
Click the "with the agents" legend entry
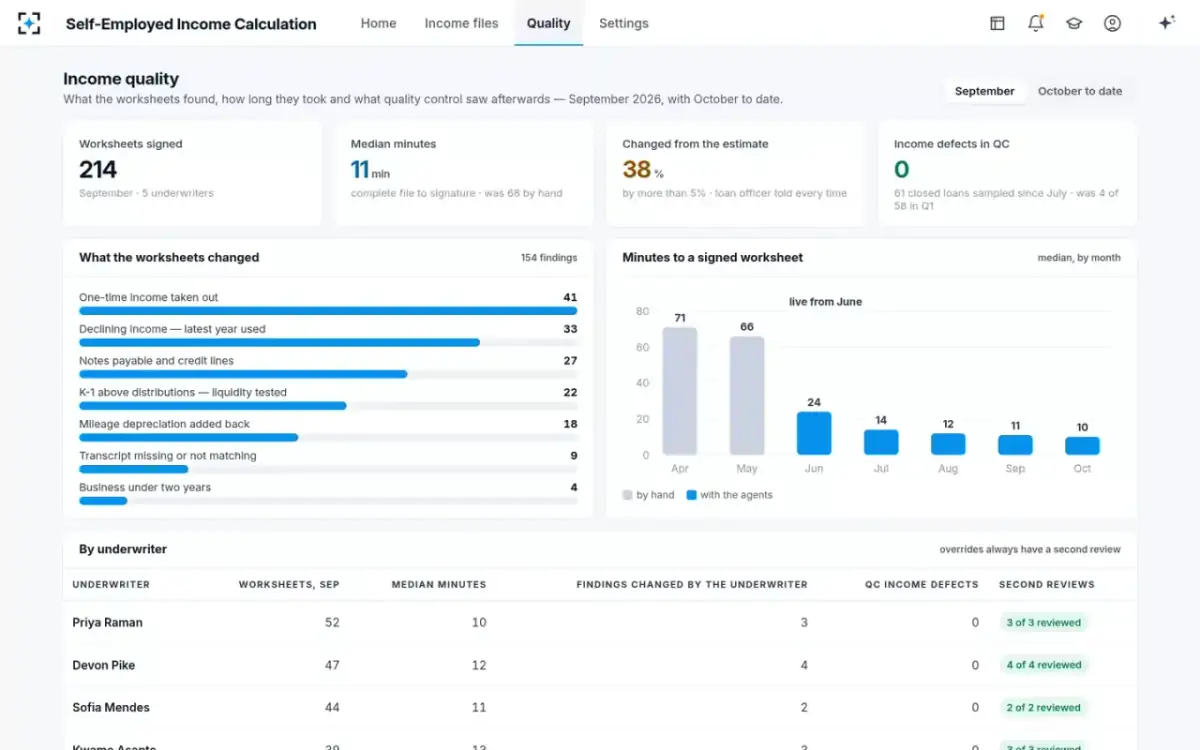pos(729,495)
